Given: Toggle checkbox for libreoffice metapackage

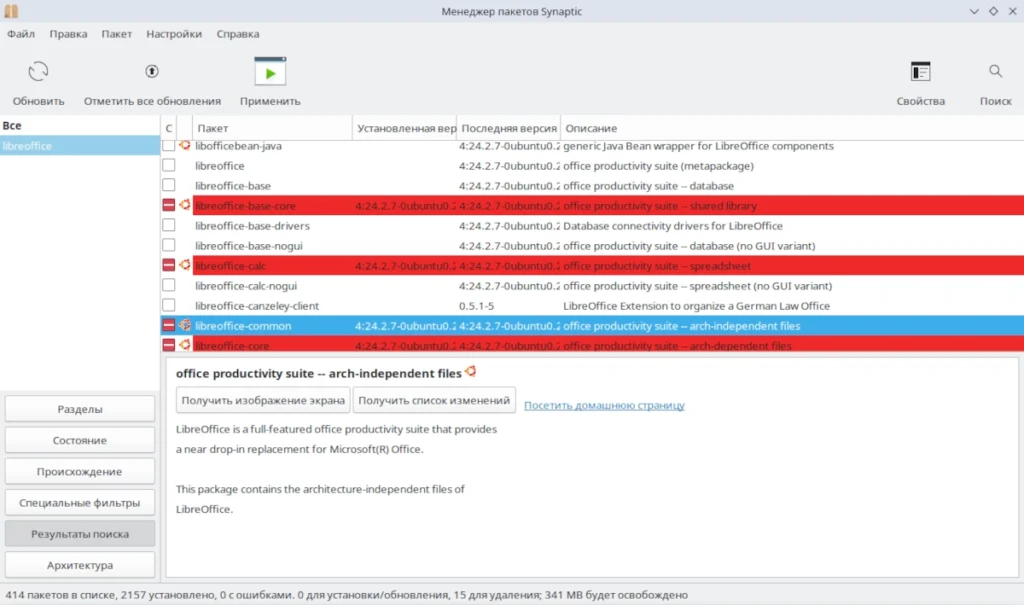Looking at the screenshot, I should pos(168,165).
